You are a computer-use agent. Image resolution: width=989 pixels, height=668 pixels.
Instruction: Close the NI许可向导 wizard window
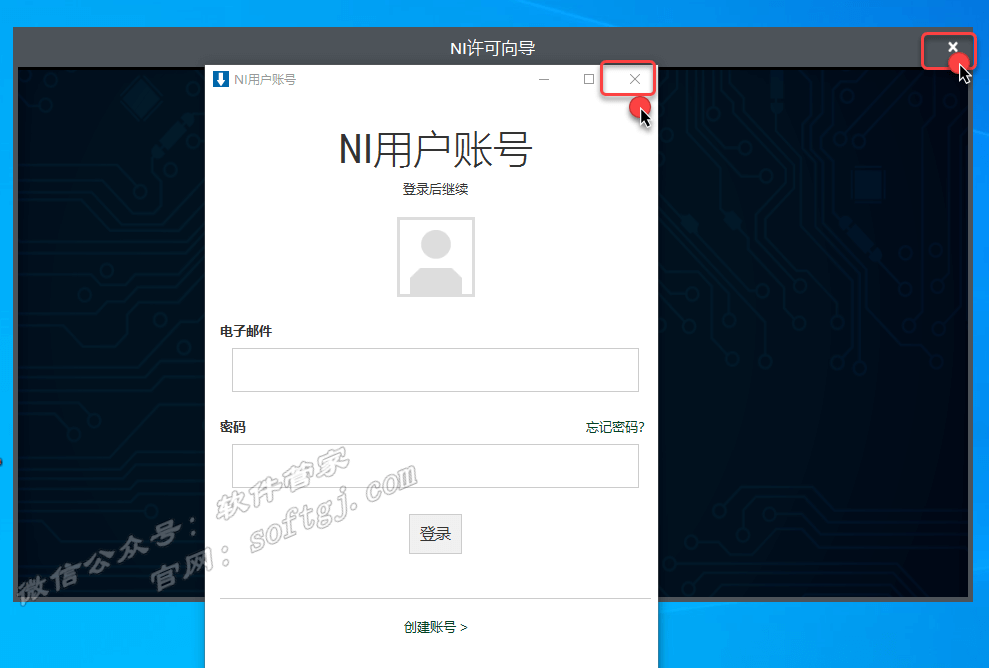[x=952, y=47]
